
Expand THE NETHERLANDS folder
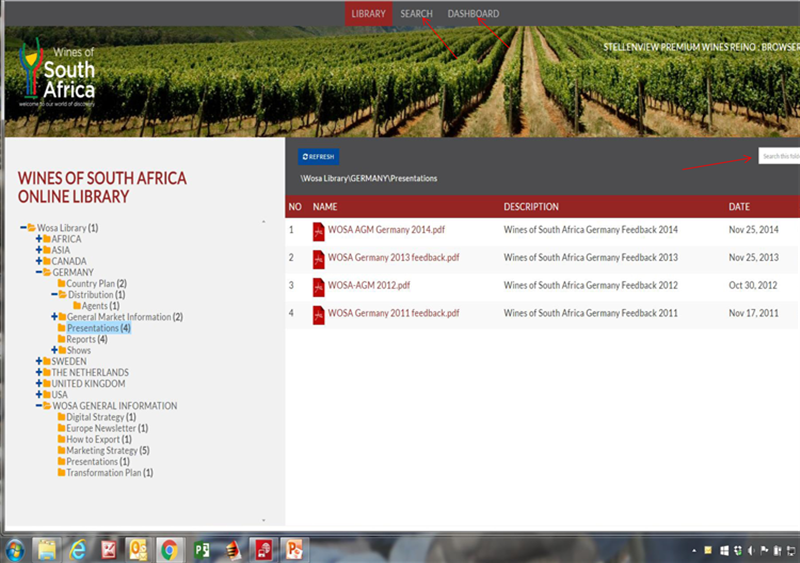pos(39,372)
